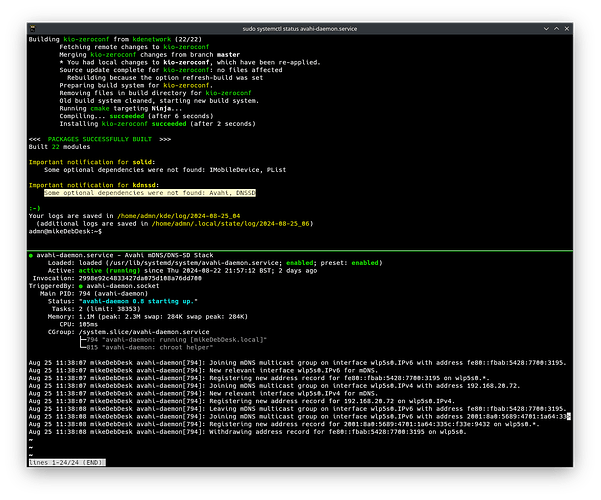The image size is (601, 500).
Task: Open the title bar dropdown chevron menu
Action: [x=546, y=29]
